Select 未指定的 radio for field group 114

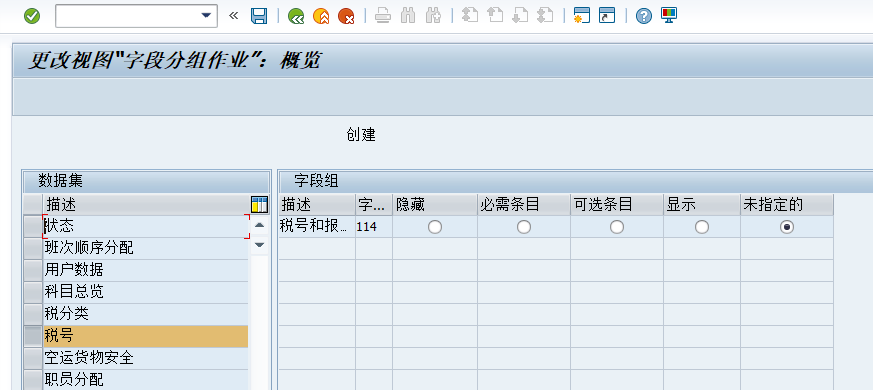[787, 227]
